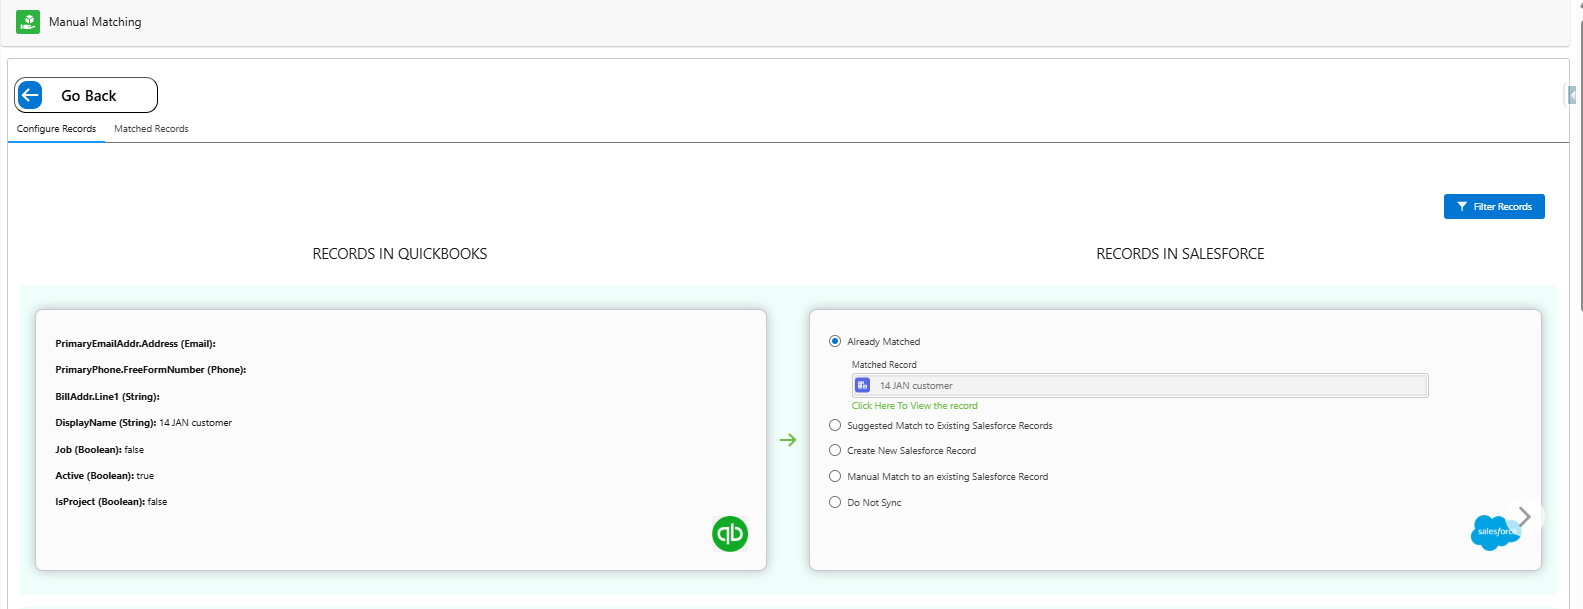Click the Filter Records button

pyautogui.click(x=1494, y=206)
